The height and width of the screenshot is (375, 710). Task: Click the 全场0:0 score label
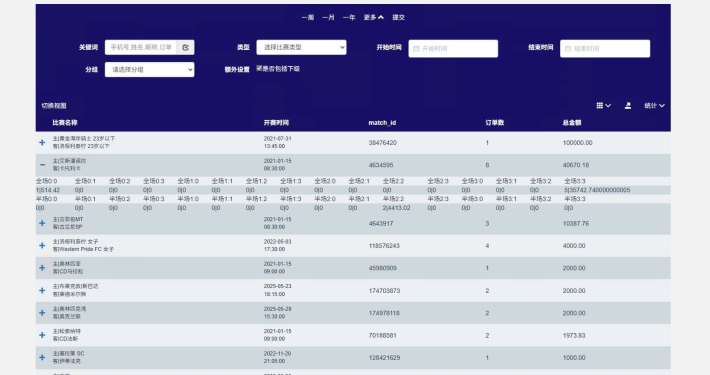pyautogui.click(x=47, y=181)
